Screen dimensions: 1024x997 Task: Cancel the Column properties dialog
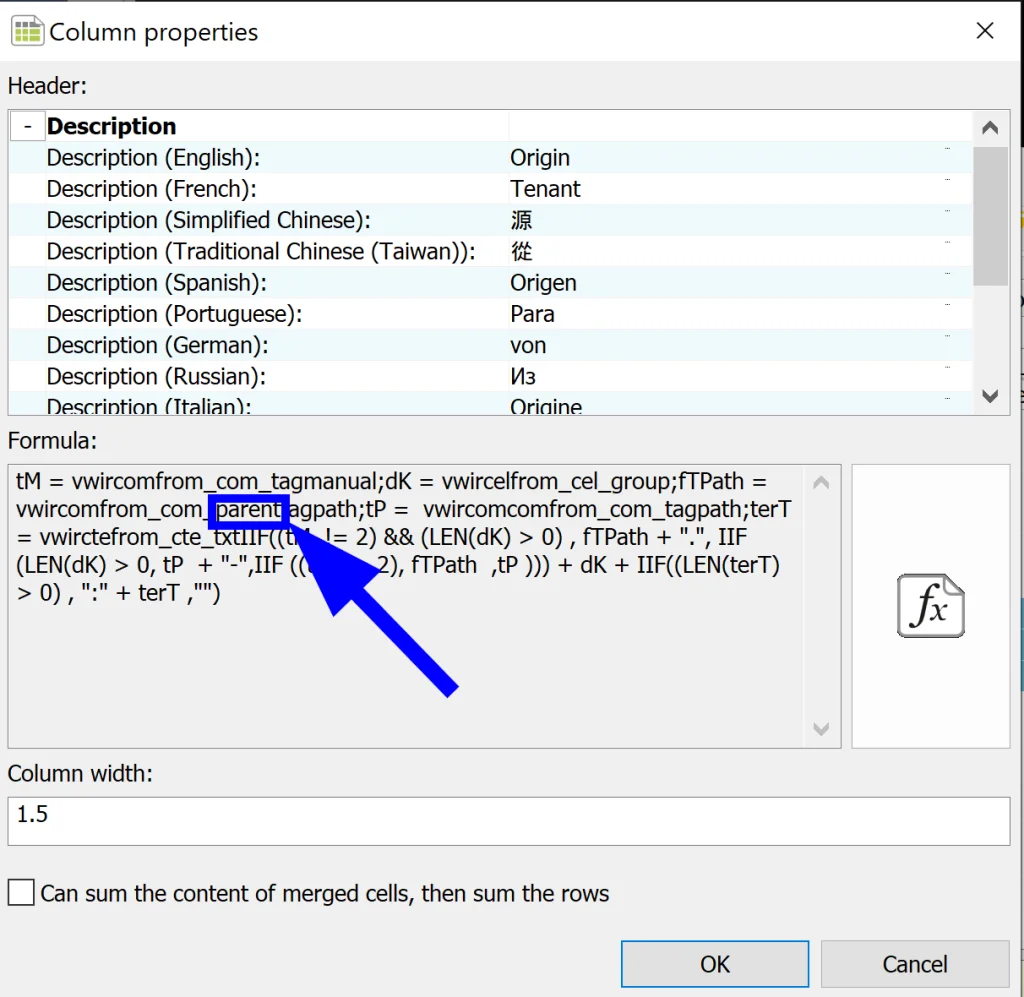914,964
